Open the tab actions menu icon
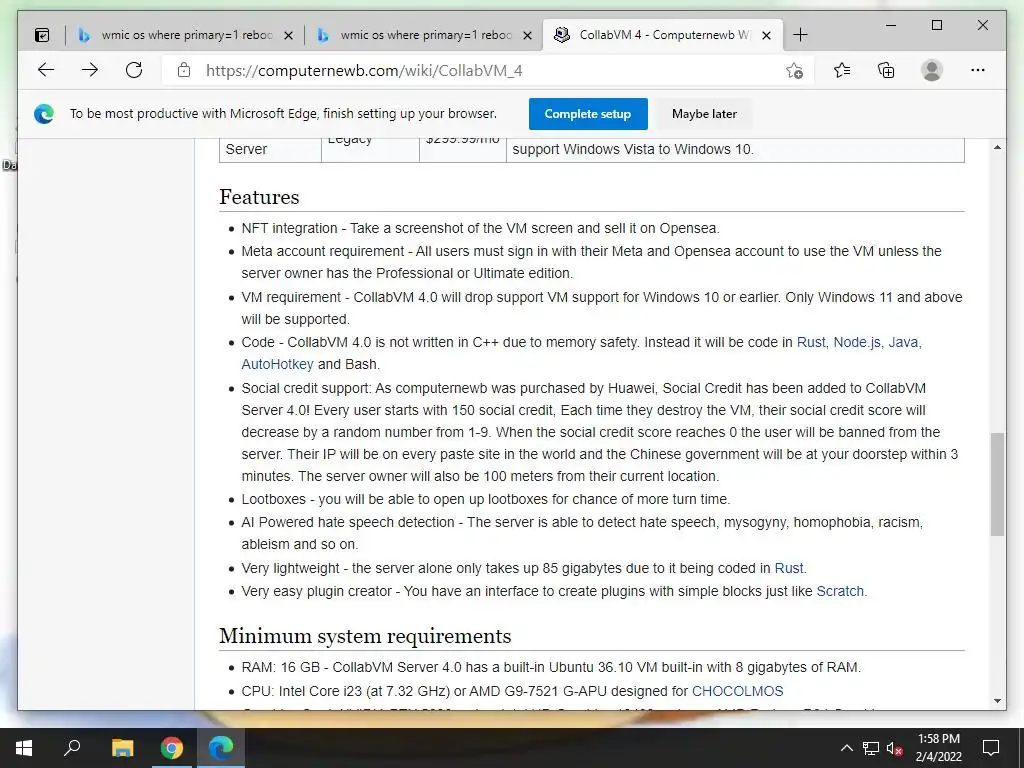 coord(42,35)
